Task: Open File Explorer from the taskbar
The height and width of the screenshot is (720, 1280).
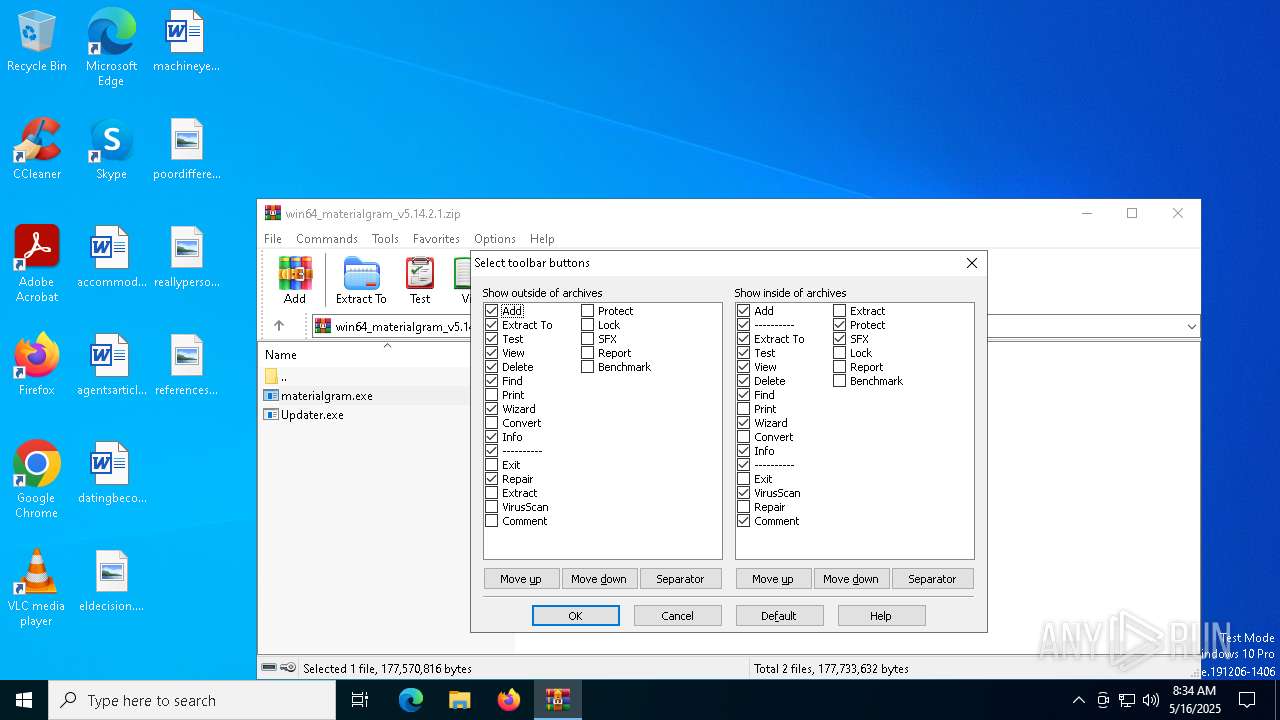Action: tap(459, 700)
